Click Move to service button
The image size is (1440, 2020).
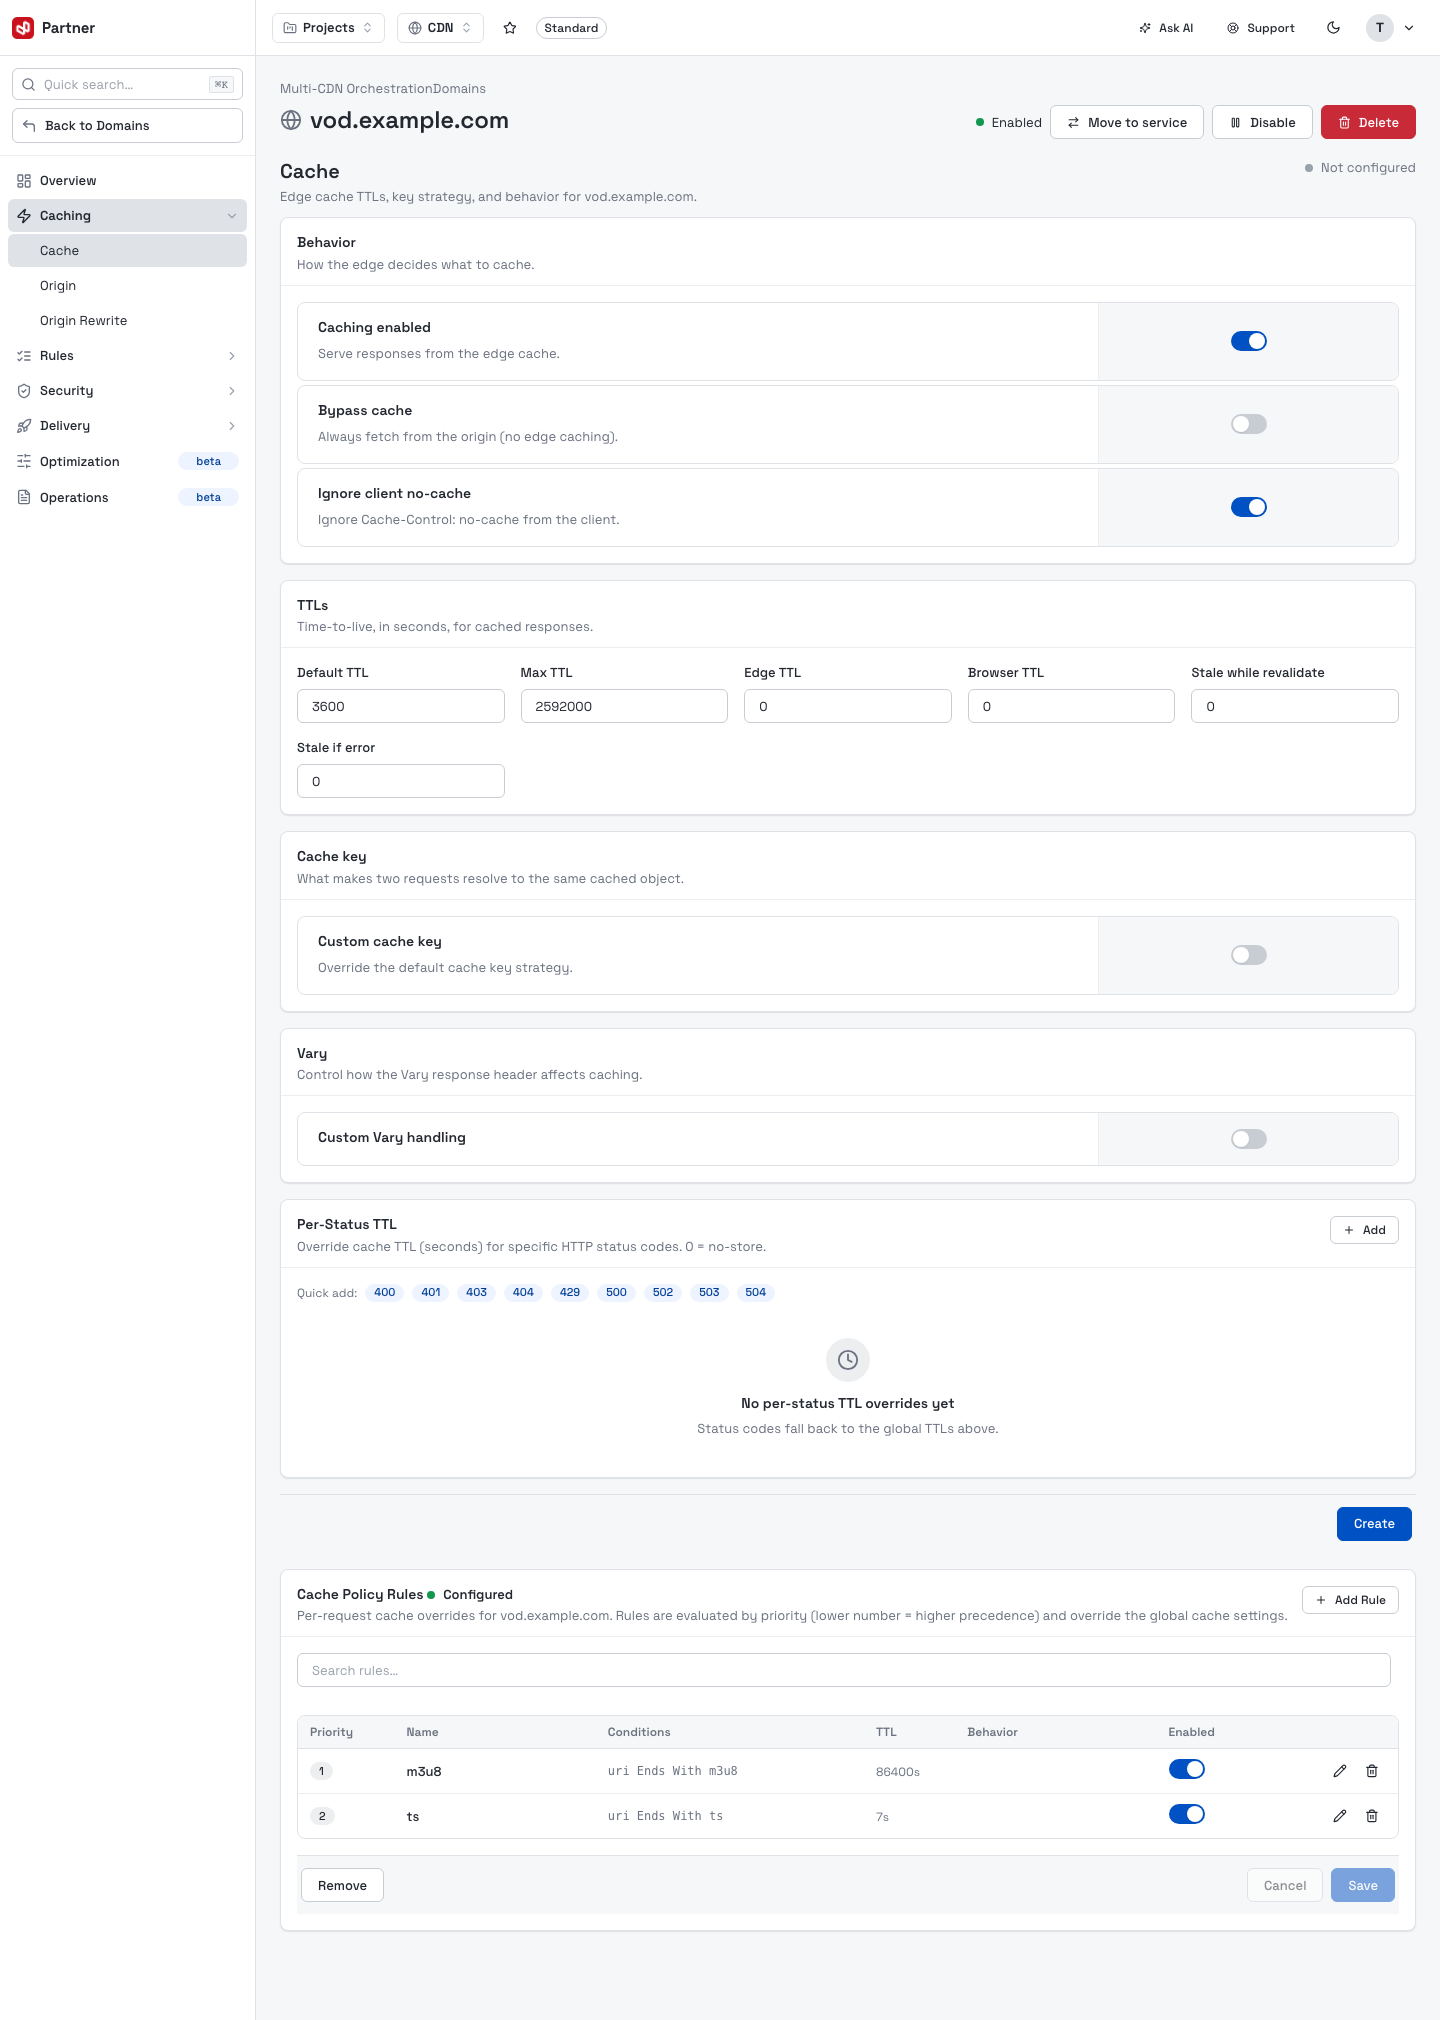pyautogui.click(x=1127, y=122)
